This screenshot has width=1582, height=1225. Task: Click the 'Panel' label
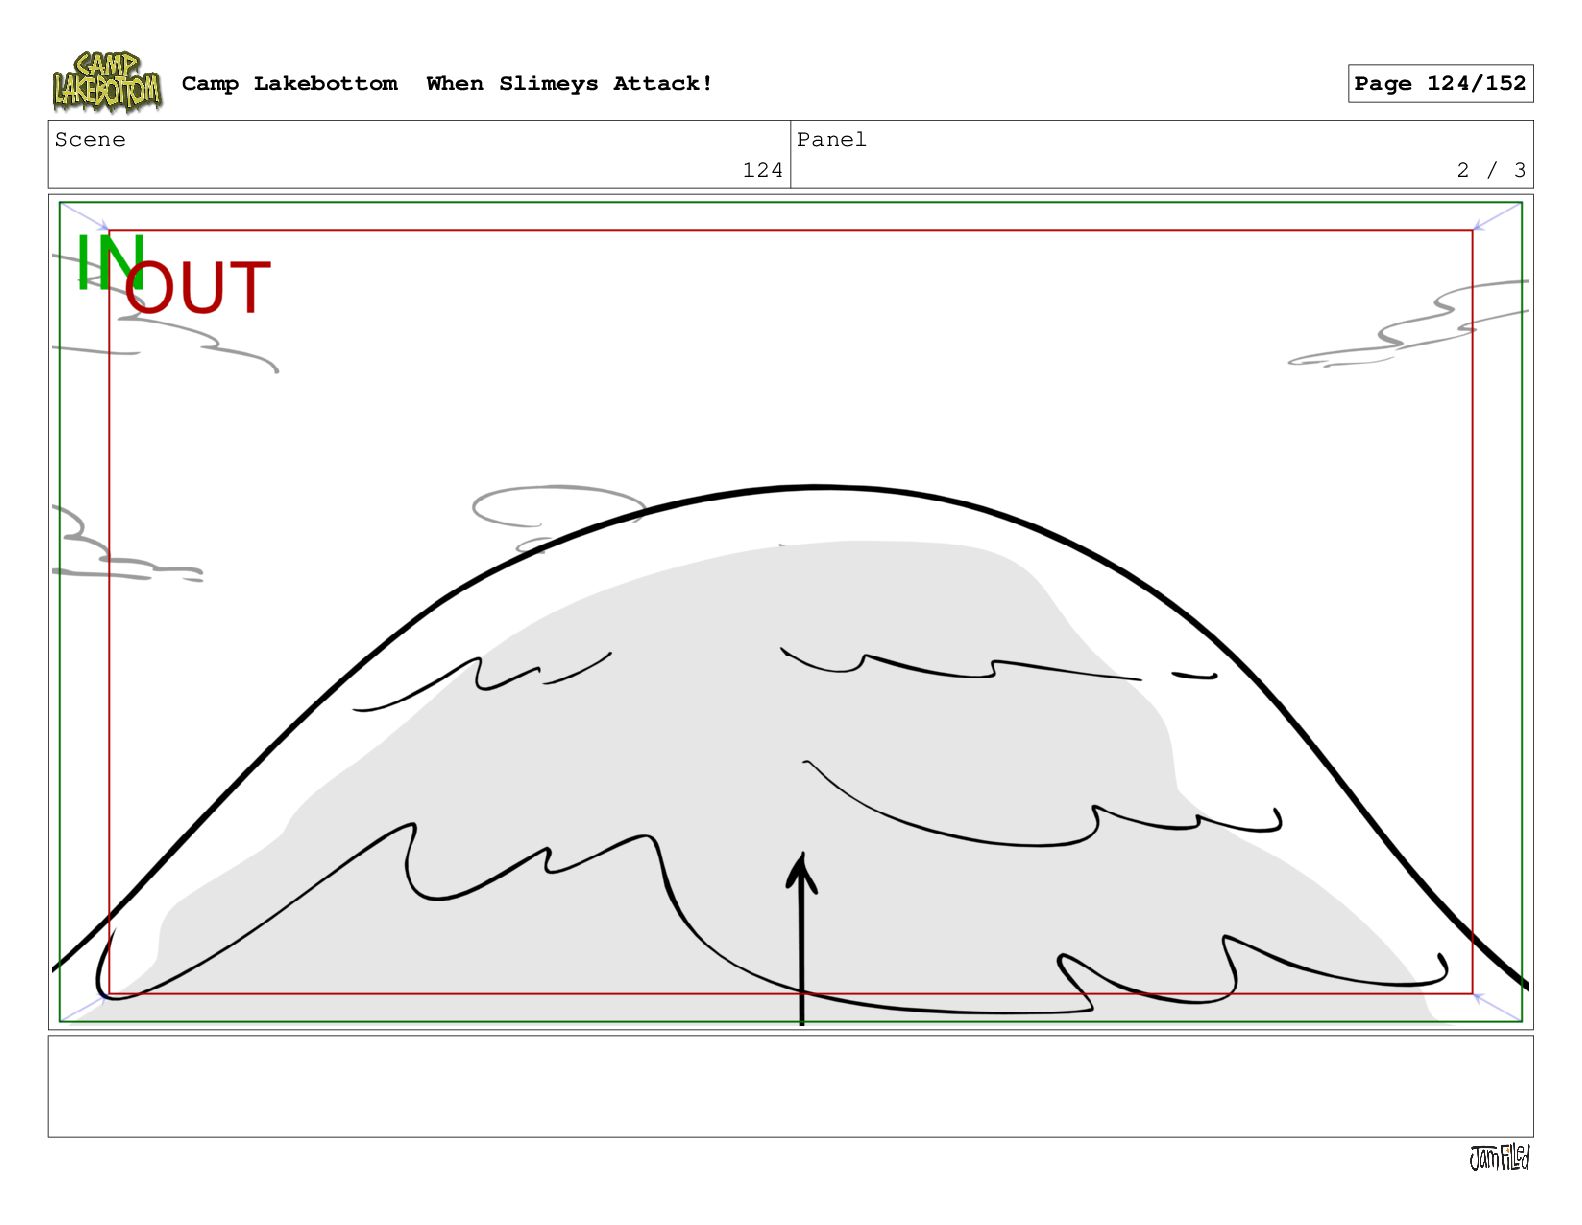point(831,140)
